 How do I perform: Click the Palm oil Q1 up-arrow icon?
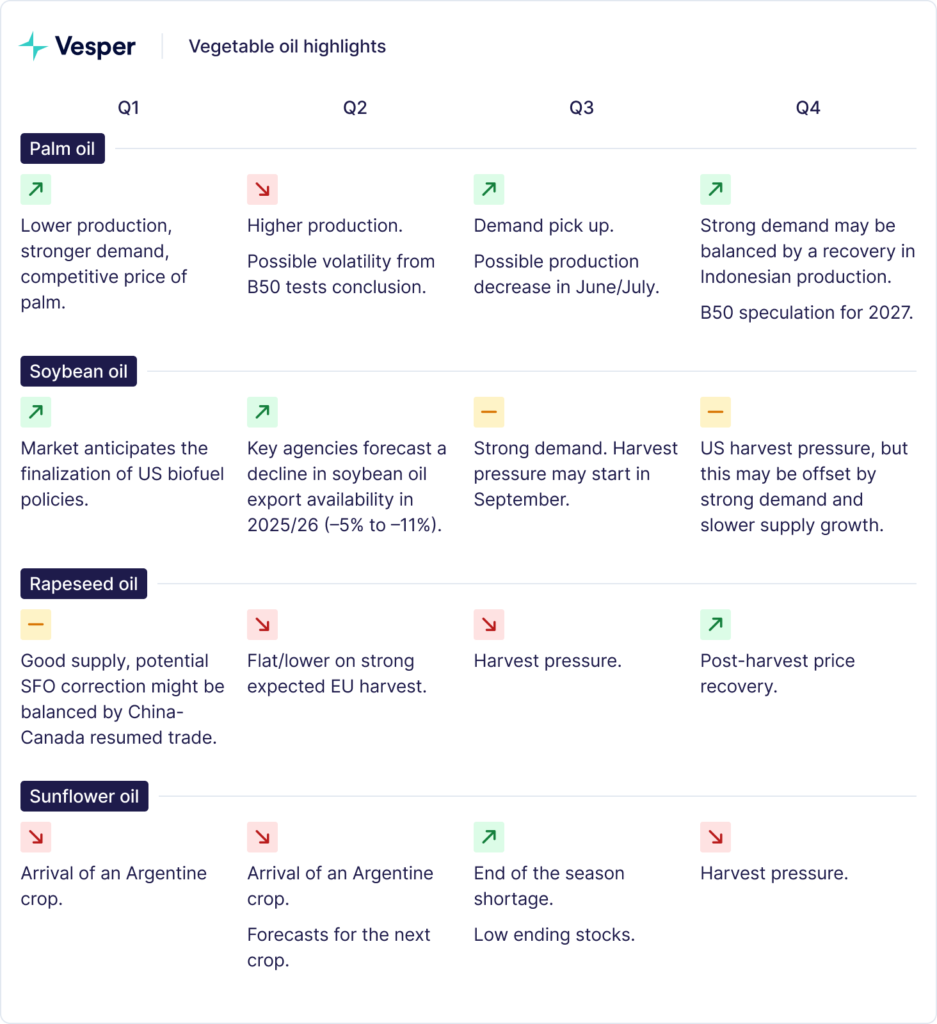coord(36,189)
